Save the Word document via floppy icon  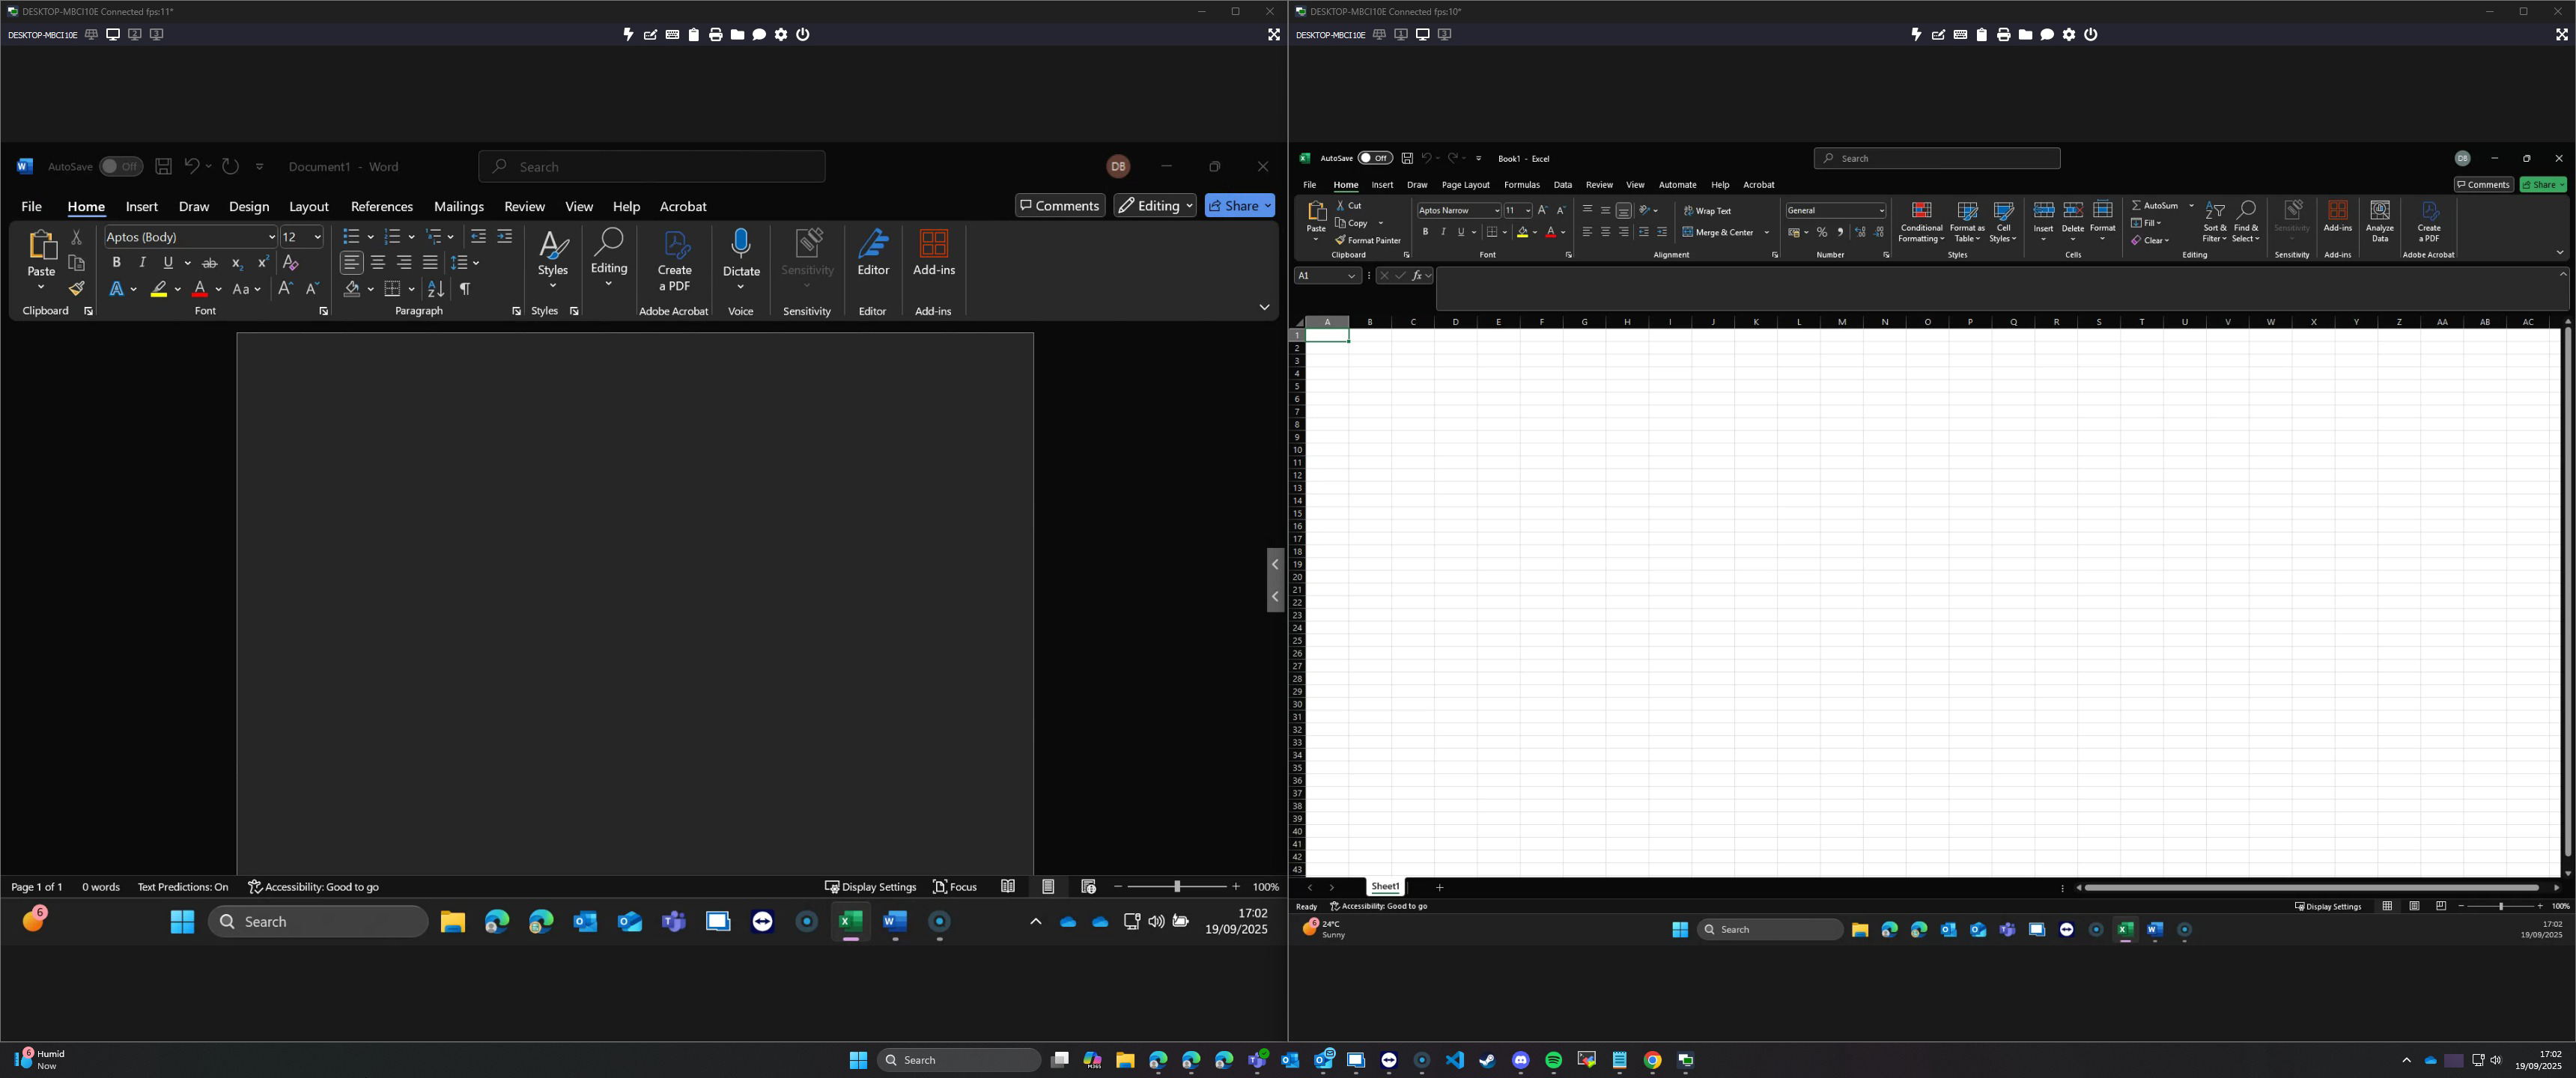164,167
